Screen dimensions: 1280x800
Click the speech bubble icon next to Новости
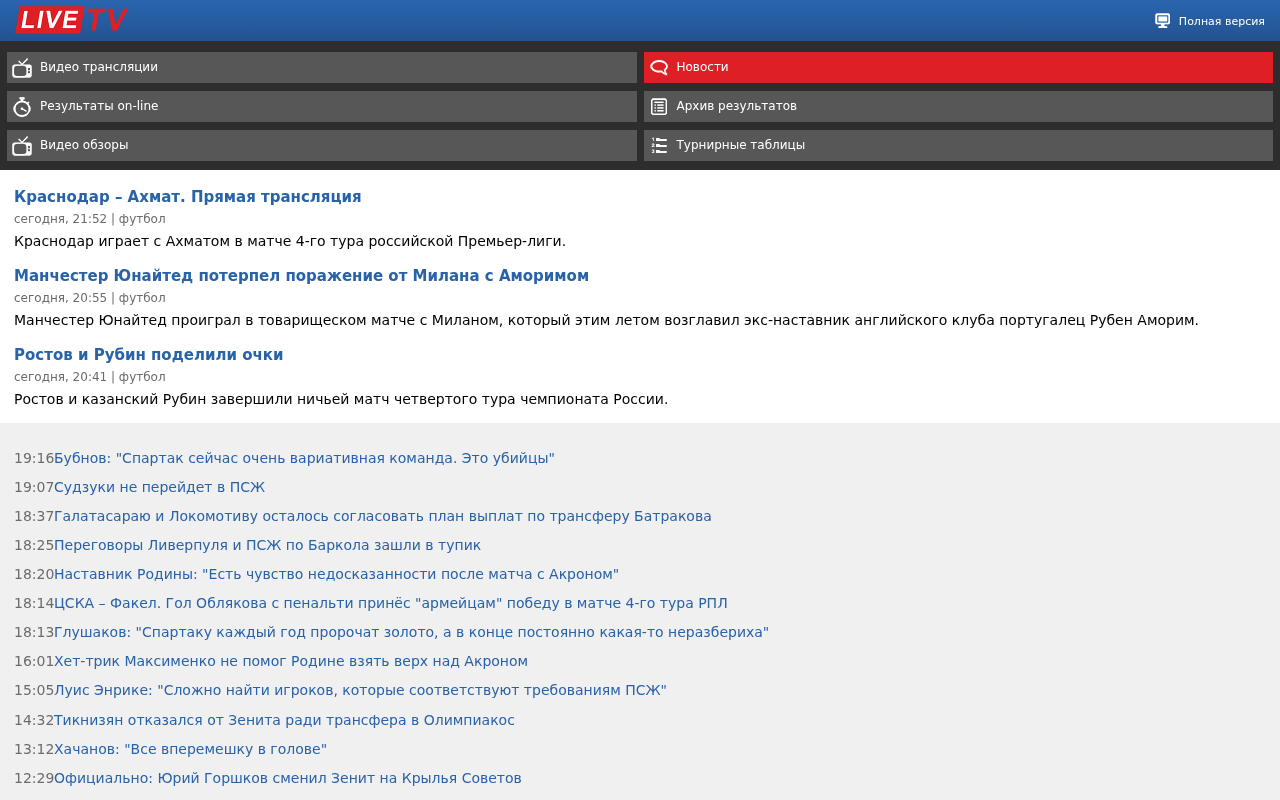659,67
